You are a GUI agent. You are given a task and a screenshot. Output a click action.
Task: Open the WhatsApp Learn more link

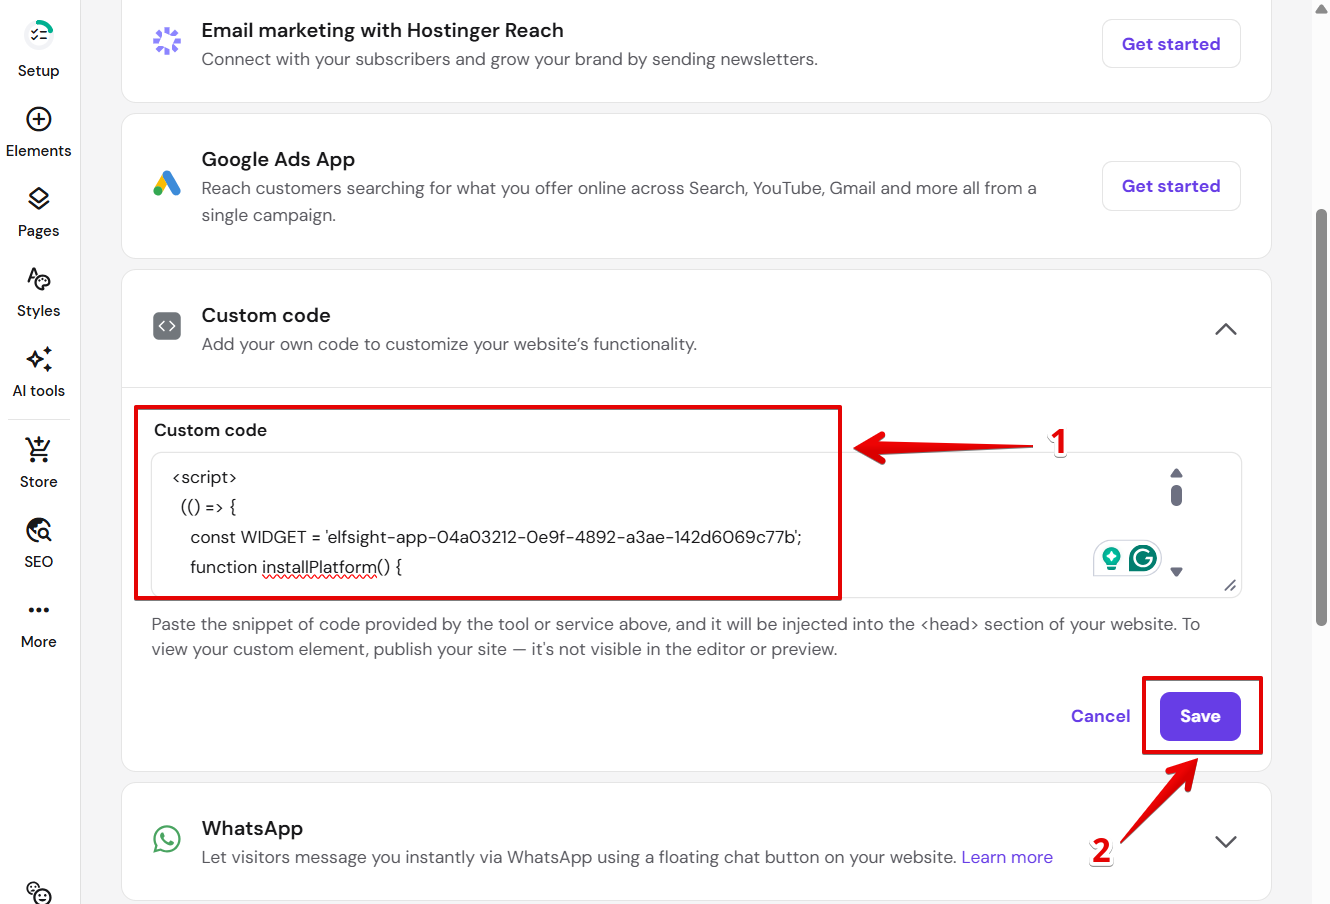tap(1006, 857)
